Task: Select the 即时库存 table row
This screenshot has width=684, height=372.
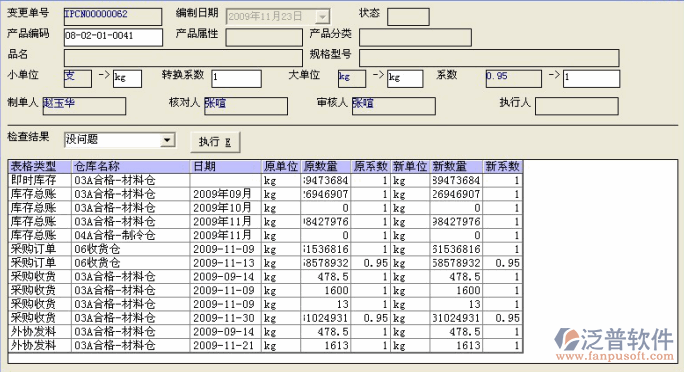Action: (265, 181)
